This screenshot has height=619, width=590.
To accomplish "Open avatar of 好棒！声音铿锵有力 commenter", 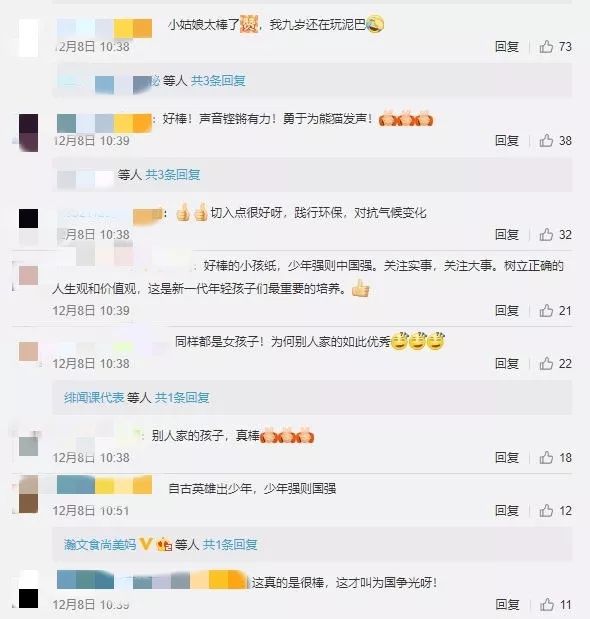I will click(x=28, y=133).
